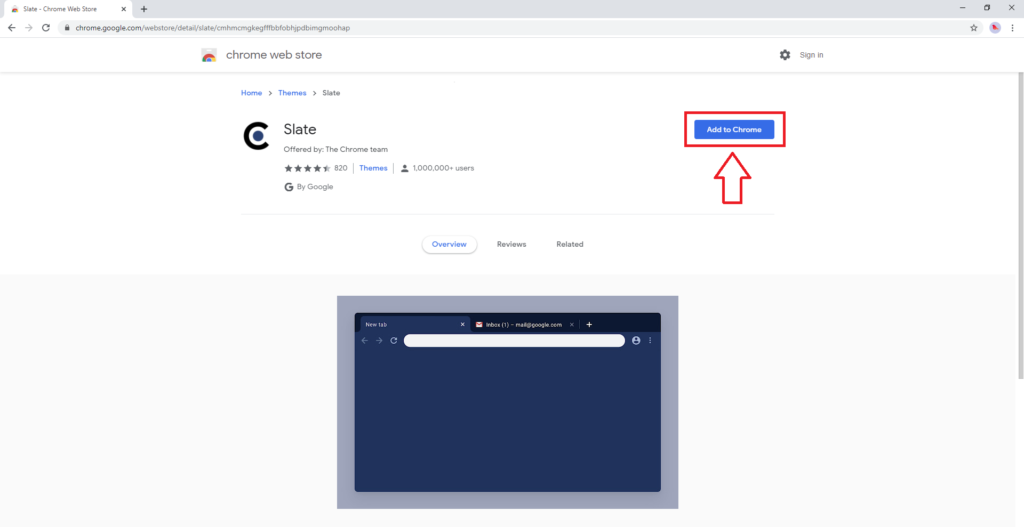
Task: Click the Slate theme preview image
Action: 507,402
